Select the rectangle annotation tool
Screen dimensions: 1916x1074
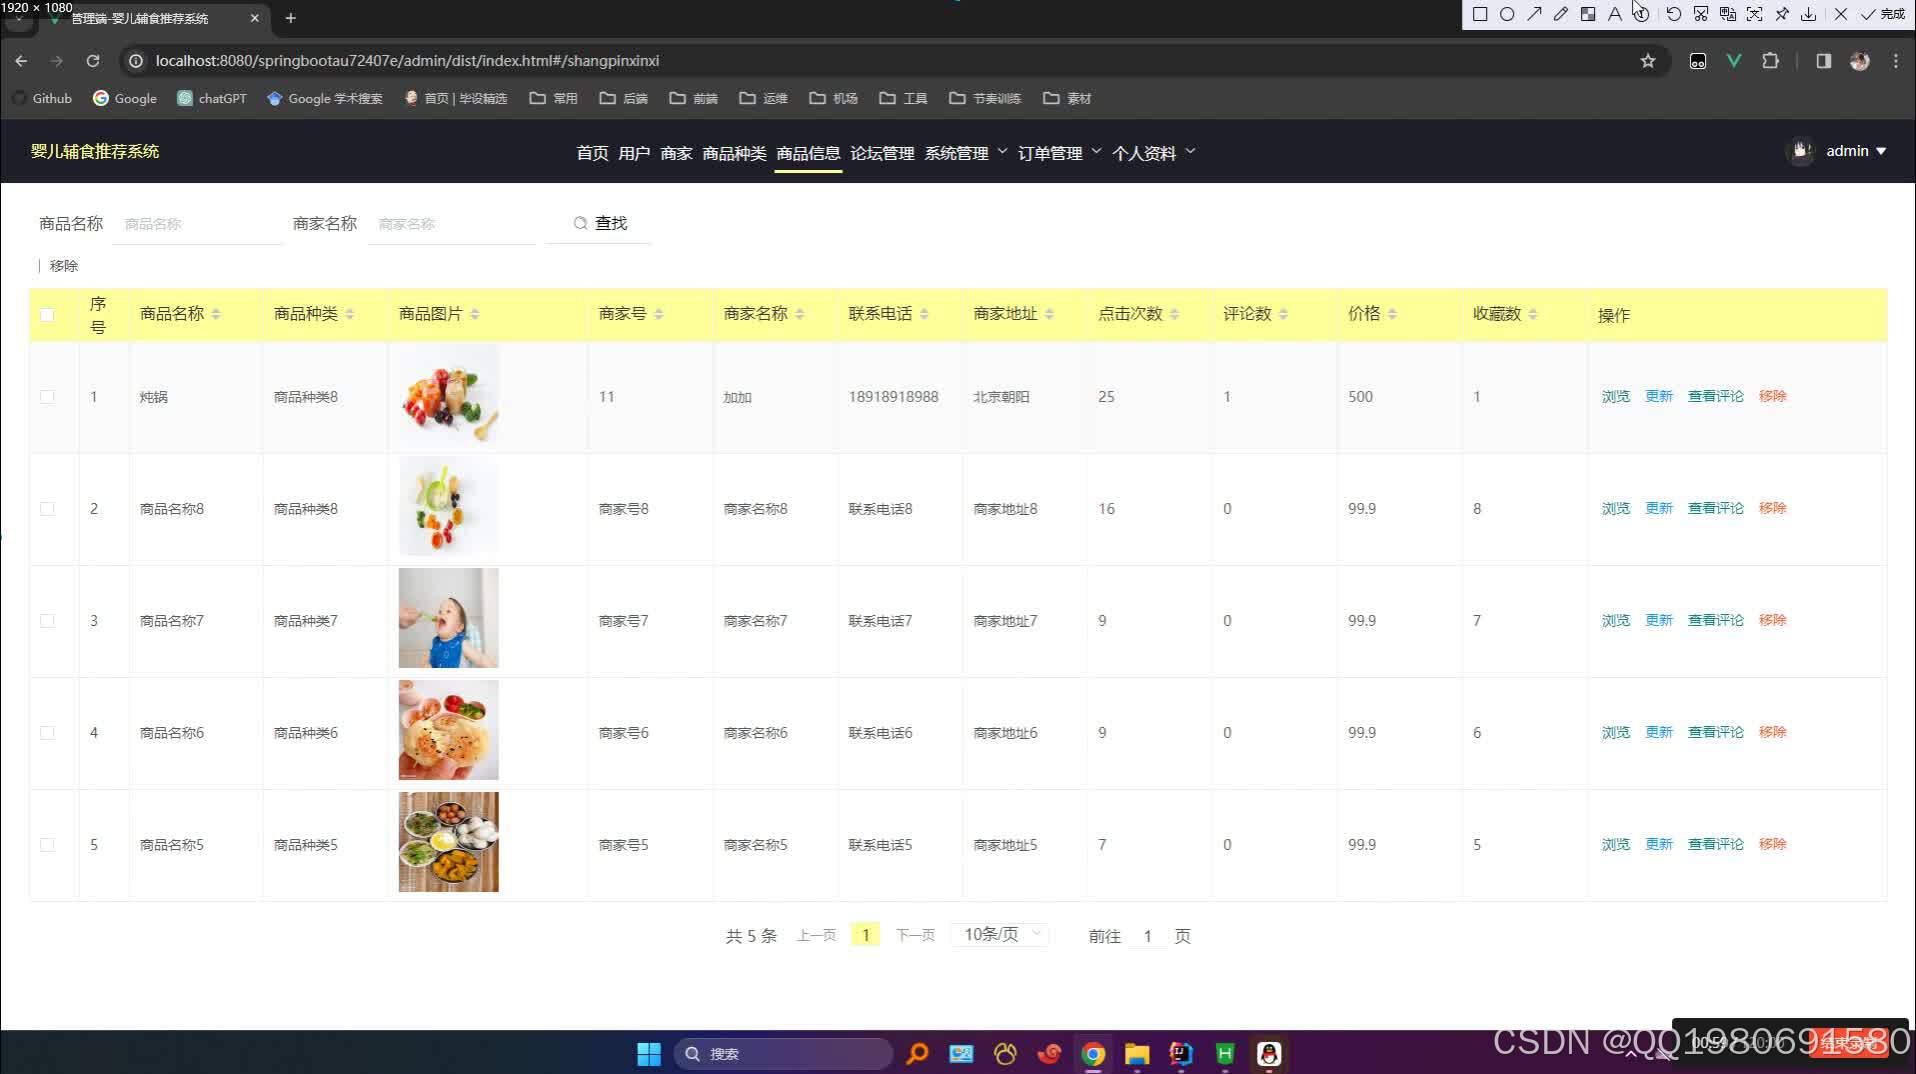pos(1480,13)
